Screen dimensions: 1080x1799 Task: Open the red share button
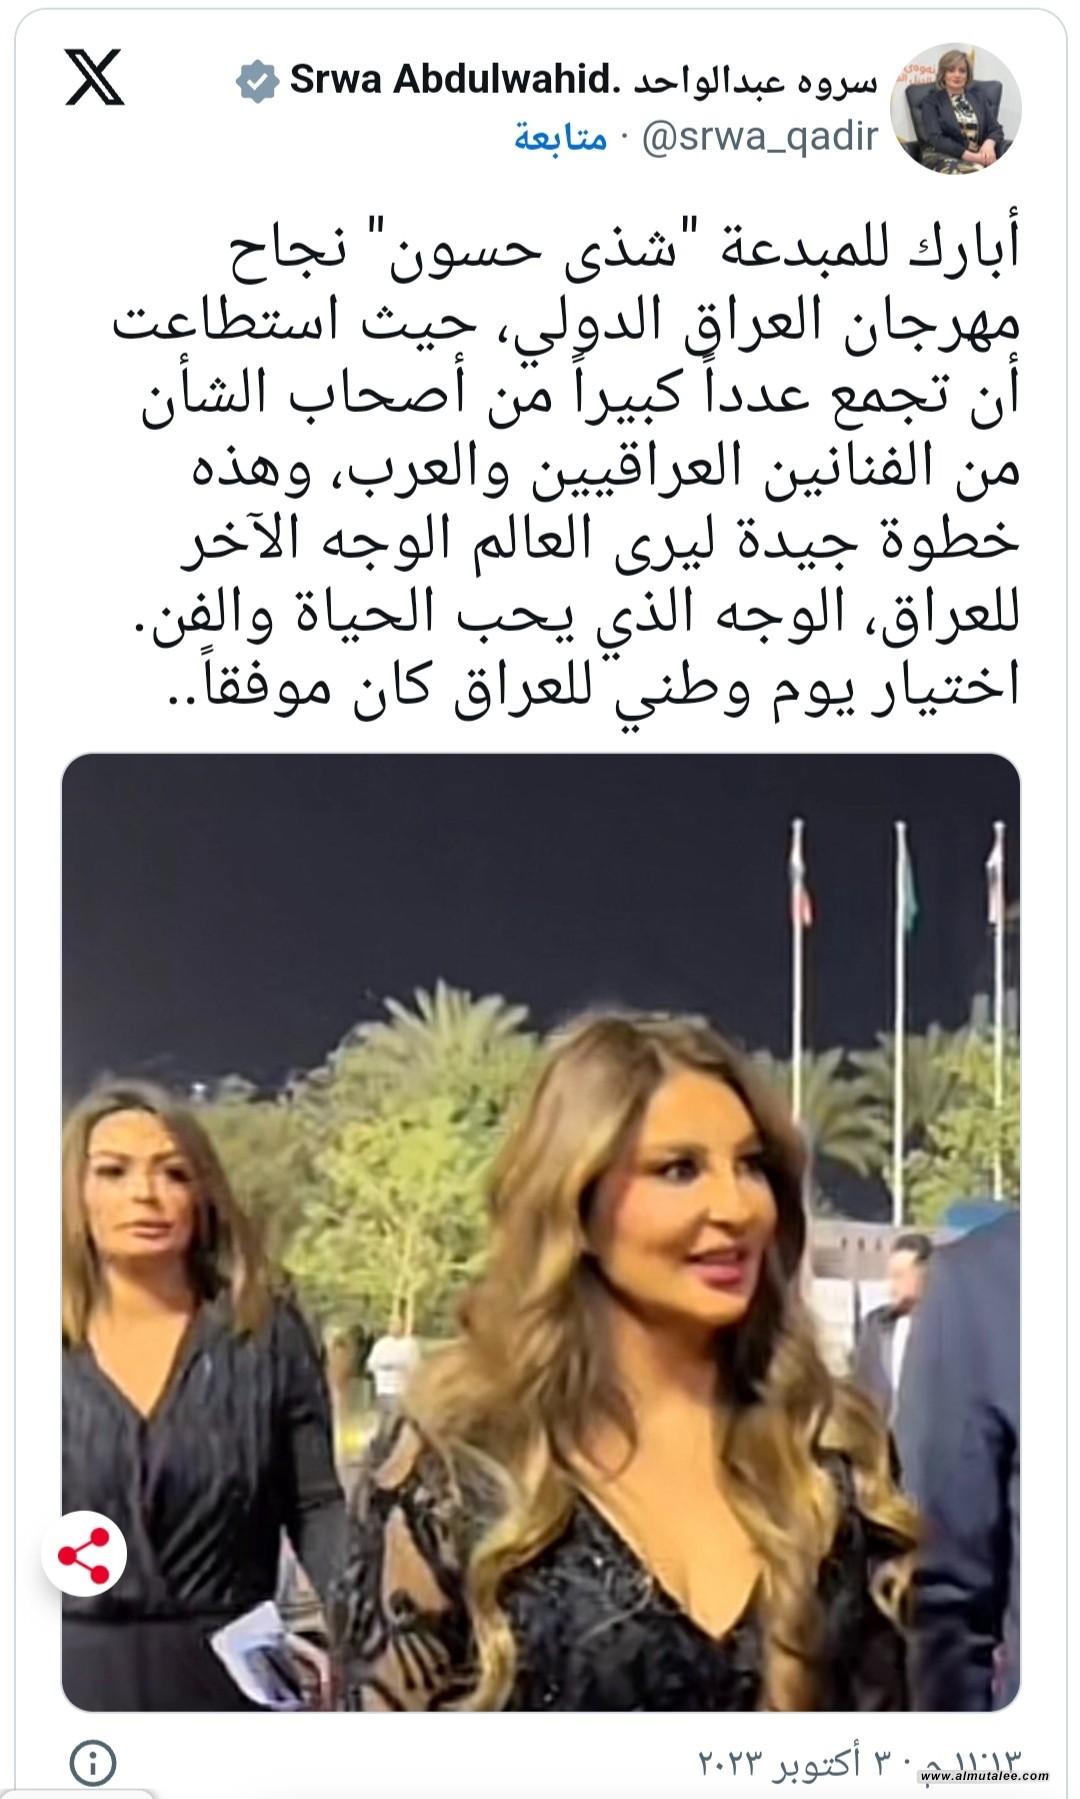coord(84,1555)
